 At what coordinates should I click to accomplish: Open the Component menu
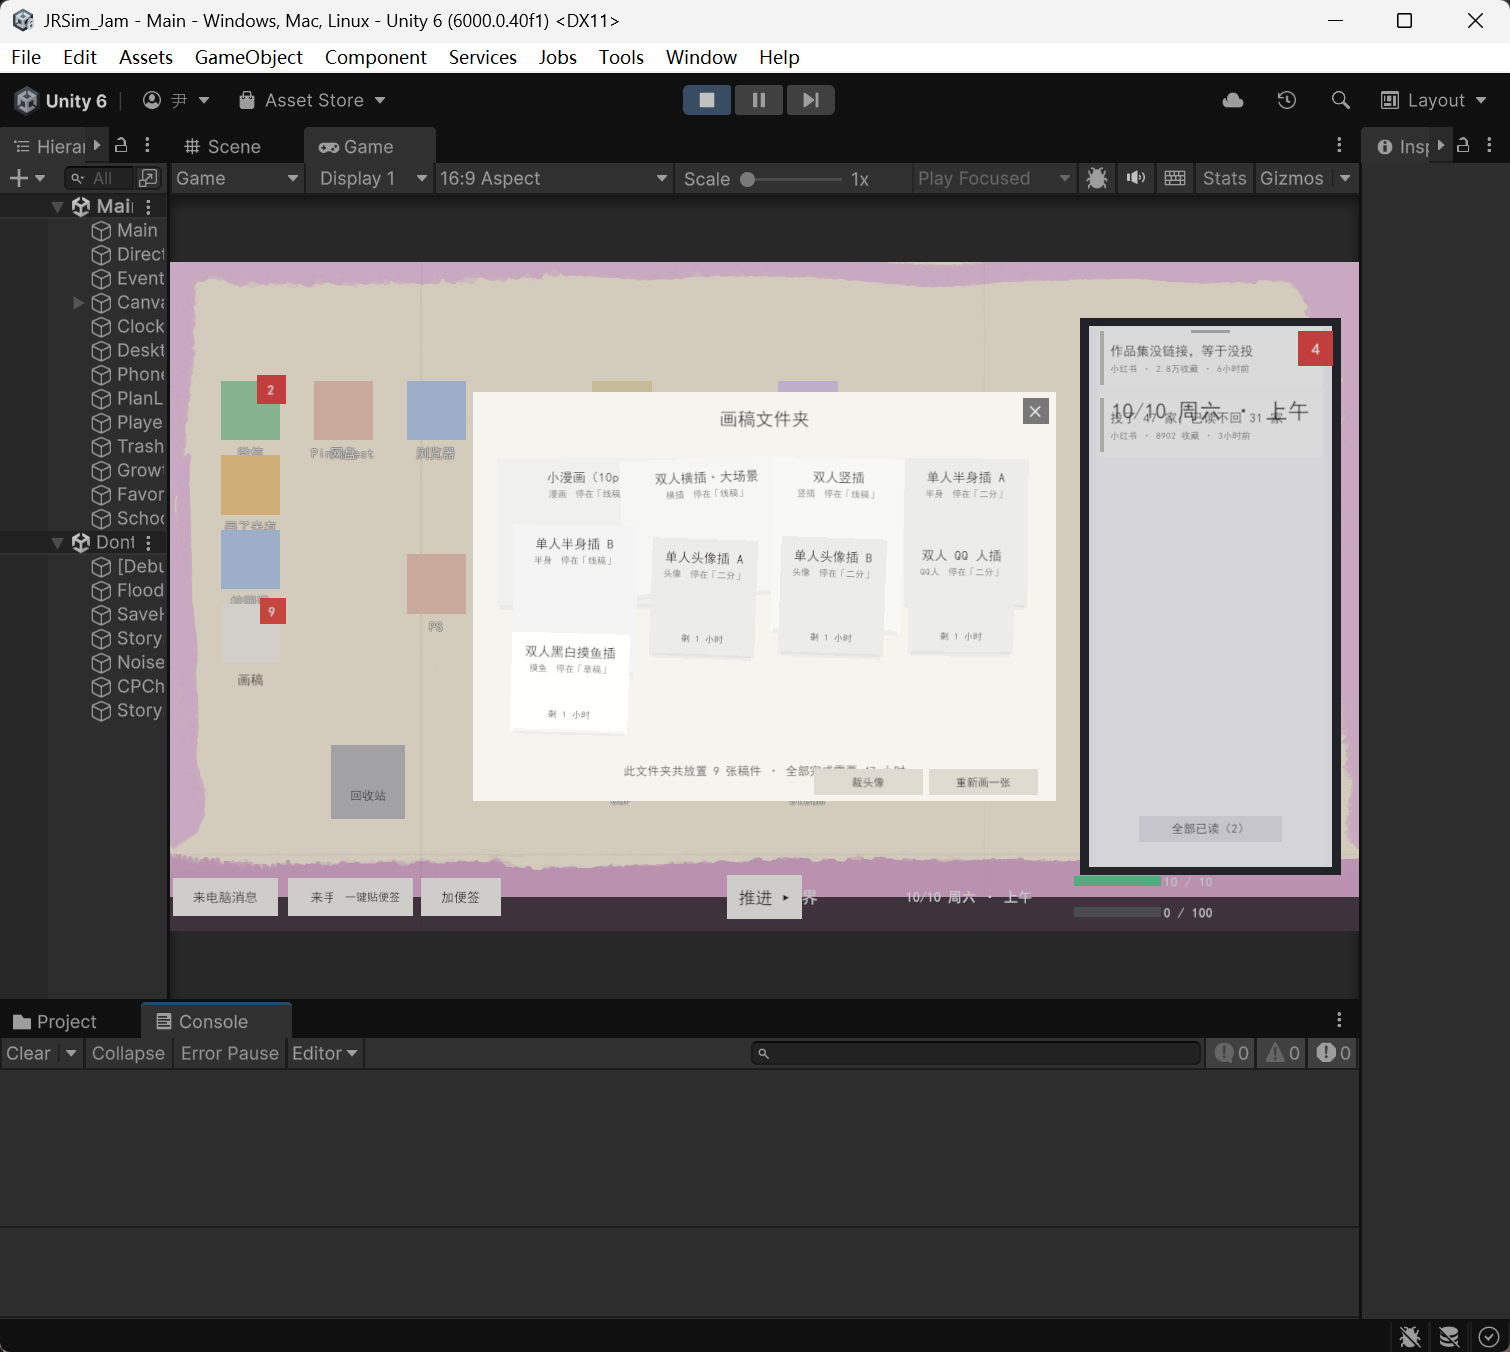tap(375, 57)
